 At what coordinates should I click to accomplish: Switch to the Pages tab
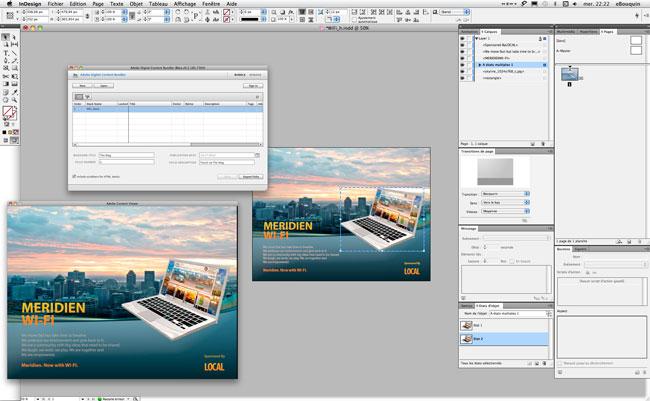coord(608,32)
